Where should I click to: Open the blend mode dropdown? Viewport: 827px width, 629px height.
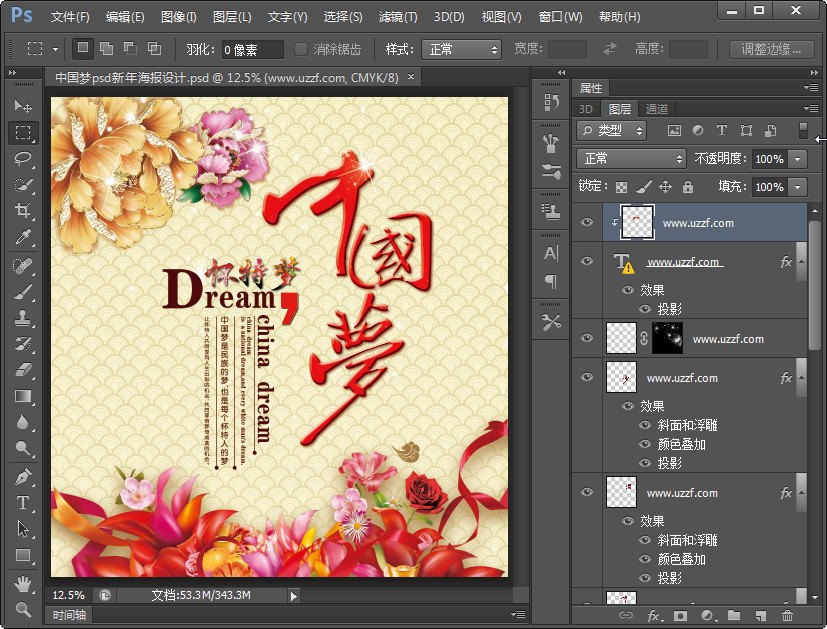click(x=630, y=159)
